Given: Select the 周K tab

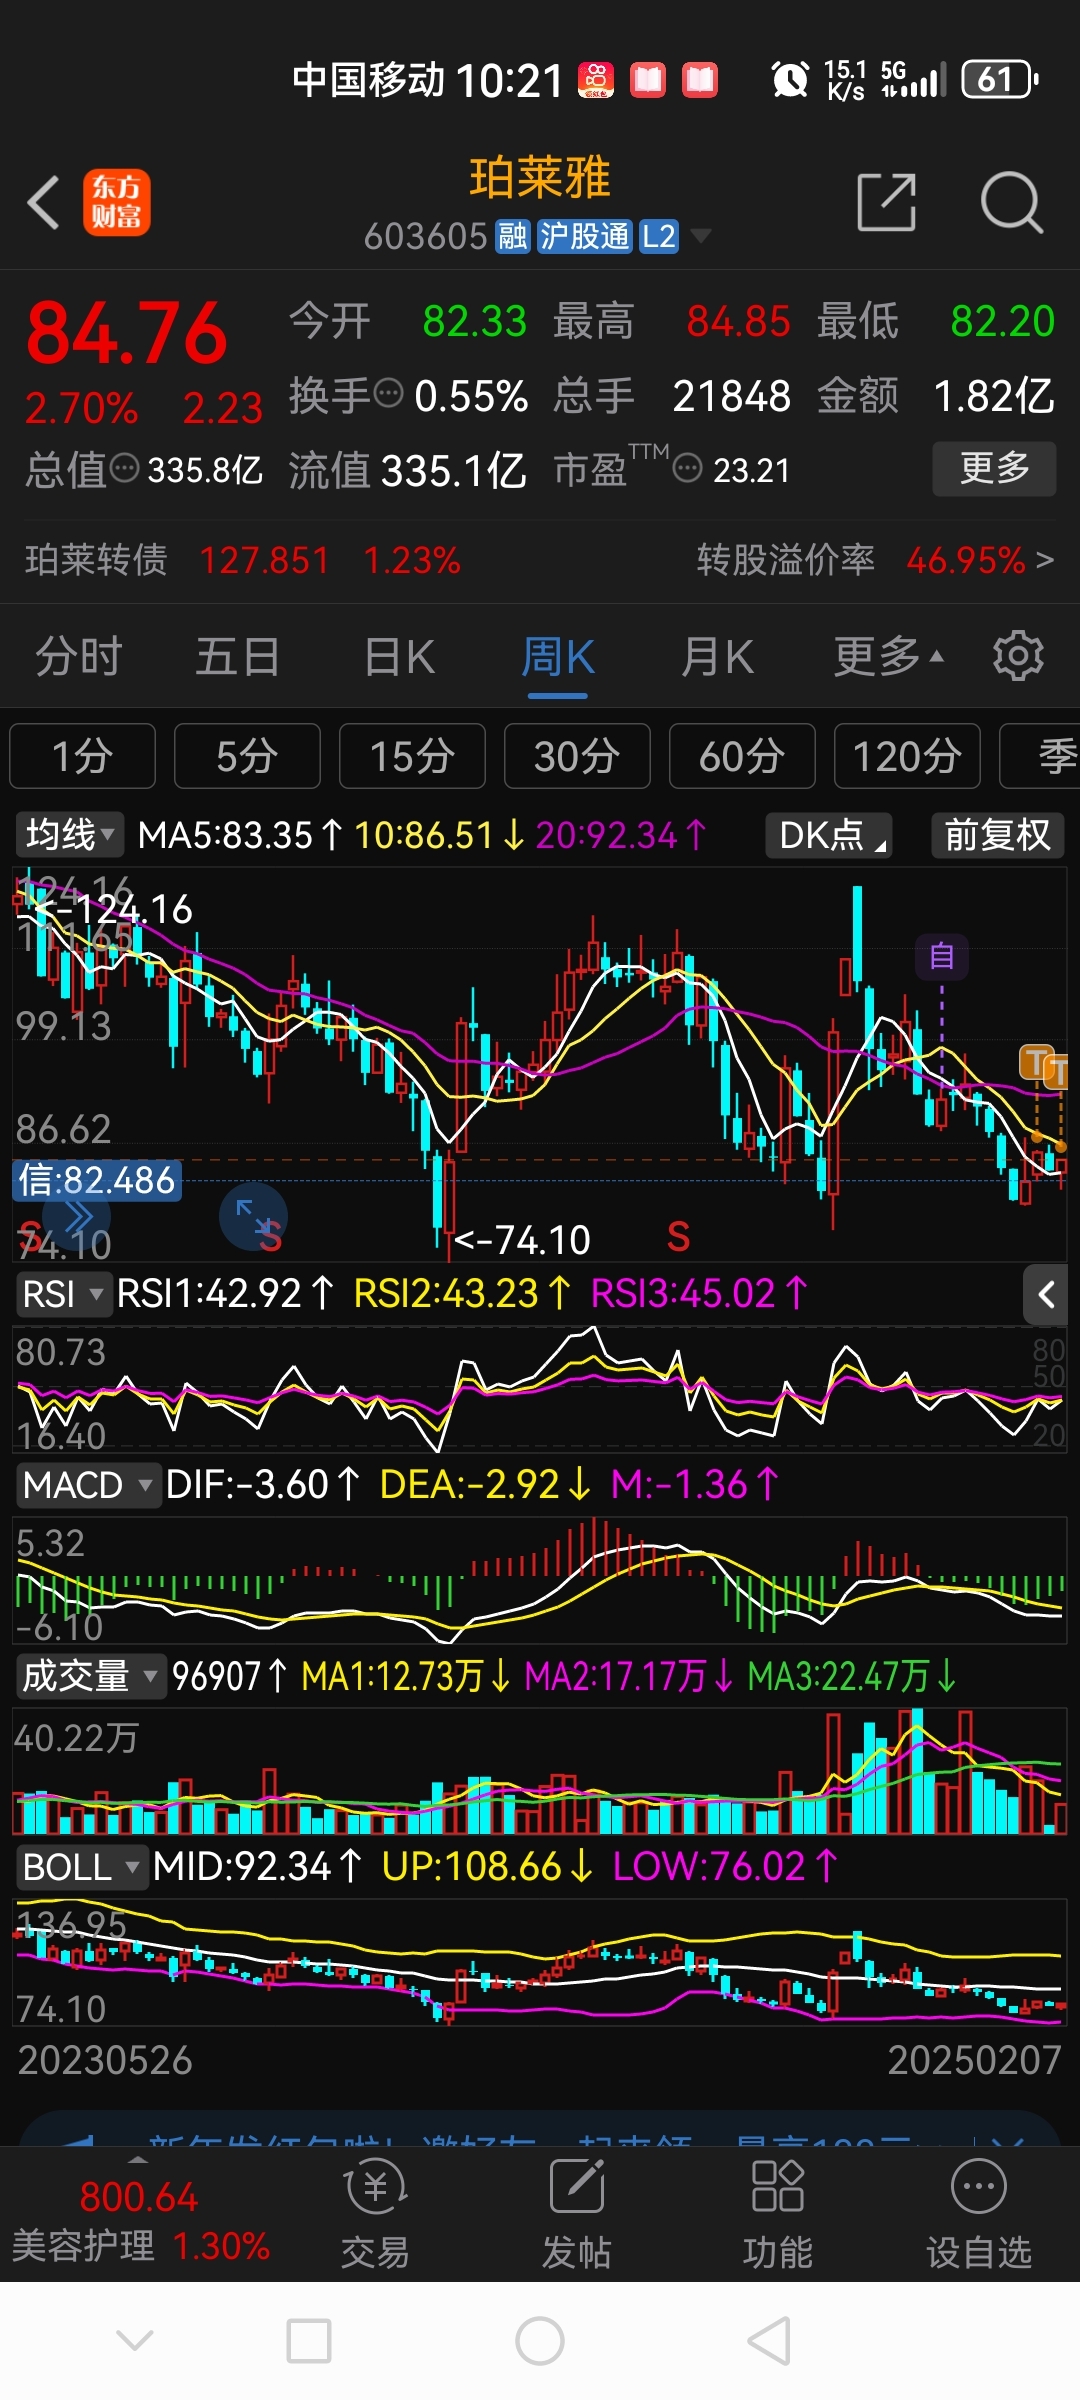Looking at the screenshot, I should click(x=558, y=656).
